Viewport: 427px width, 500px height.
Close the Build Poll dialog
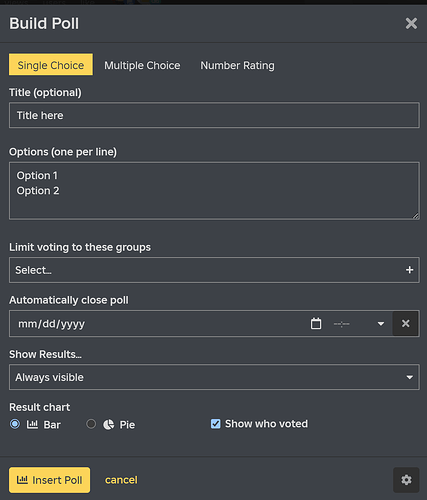pos(411,24)
